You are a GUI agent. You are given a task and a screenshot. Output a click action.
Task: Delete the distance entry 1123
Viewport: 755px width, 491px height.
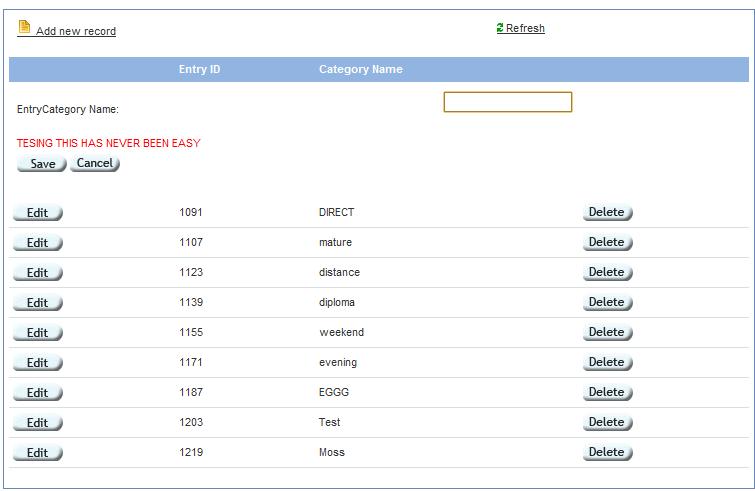coord(607,272)
